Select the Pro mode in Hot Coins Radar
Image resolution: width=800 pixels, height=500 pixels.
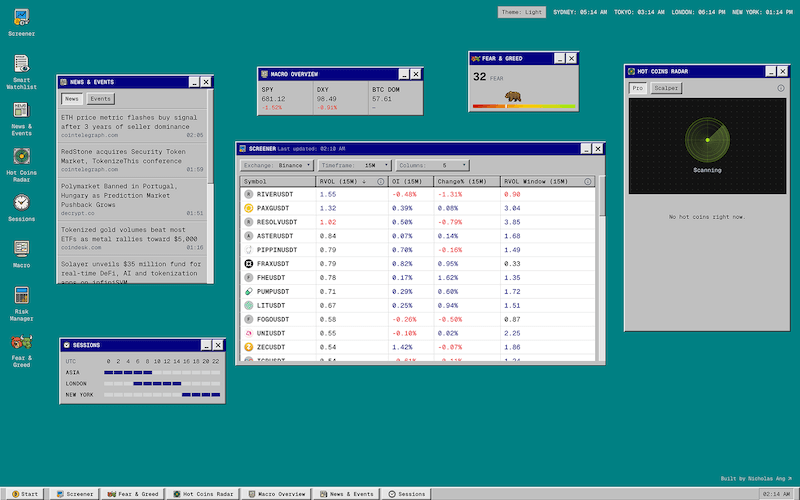(638, 88)
